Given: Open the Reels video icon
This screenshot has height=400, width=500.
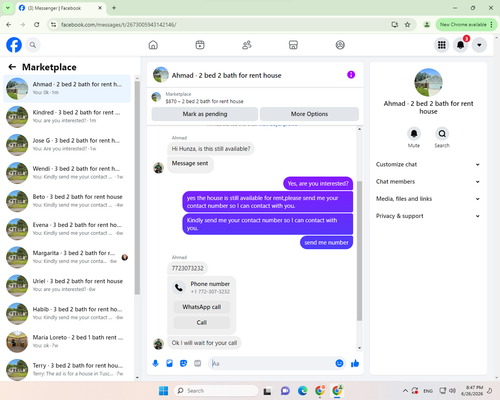Looking at the screenshot, I should tap(200, 45).
